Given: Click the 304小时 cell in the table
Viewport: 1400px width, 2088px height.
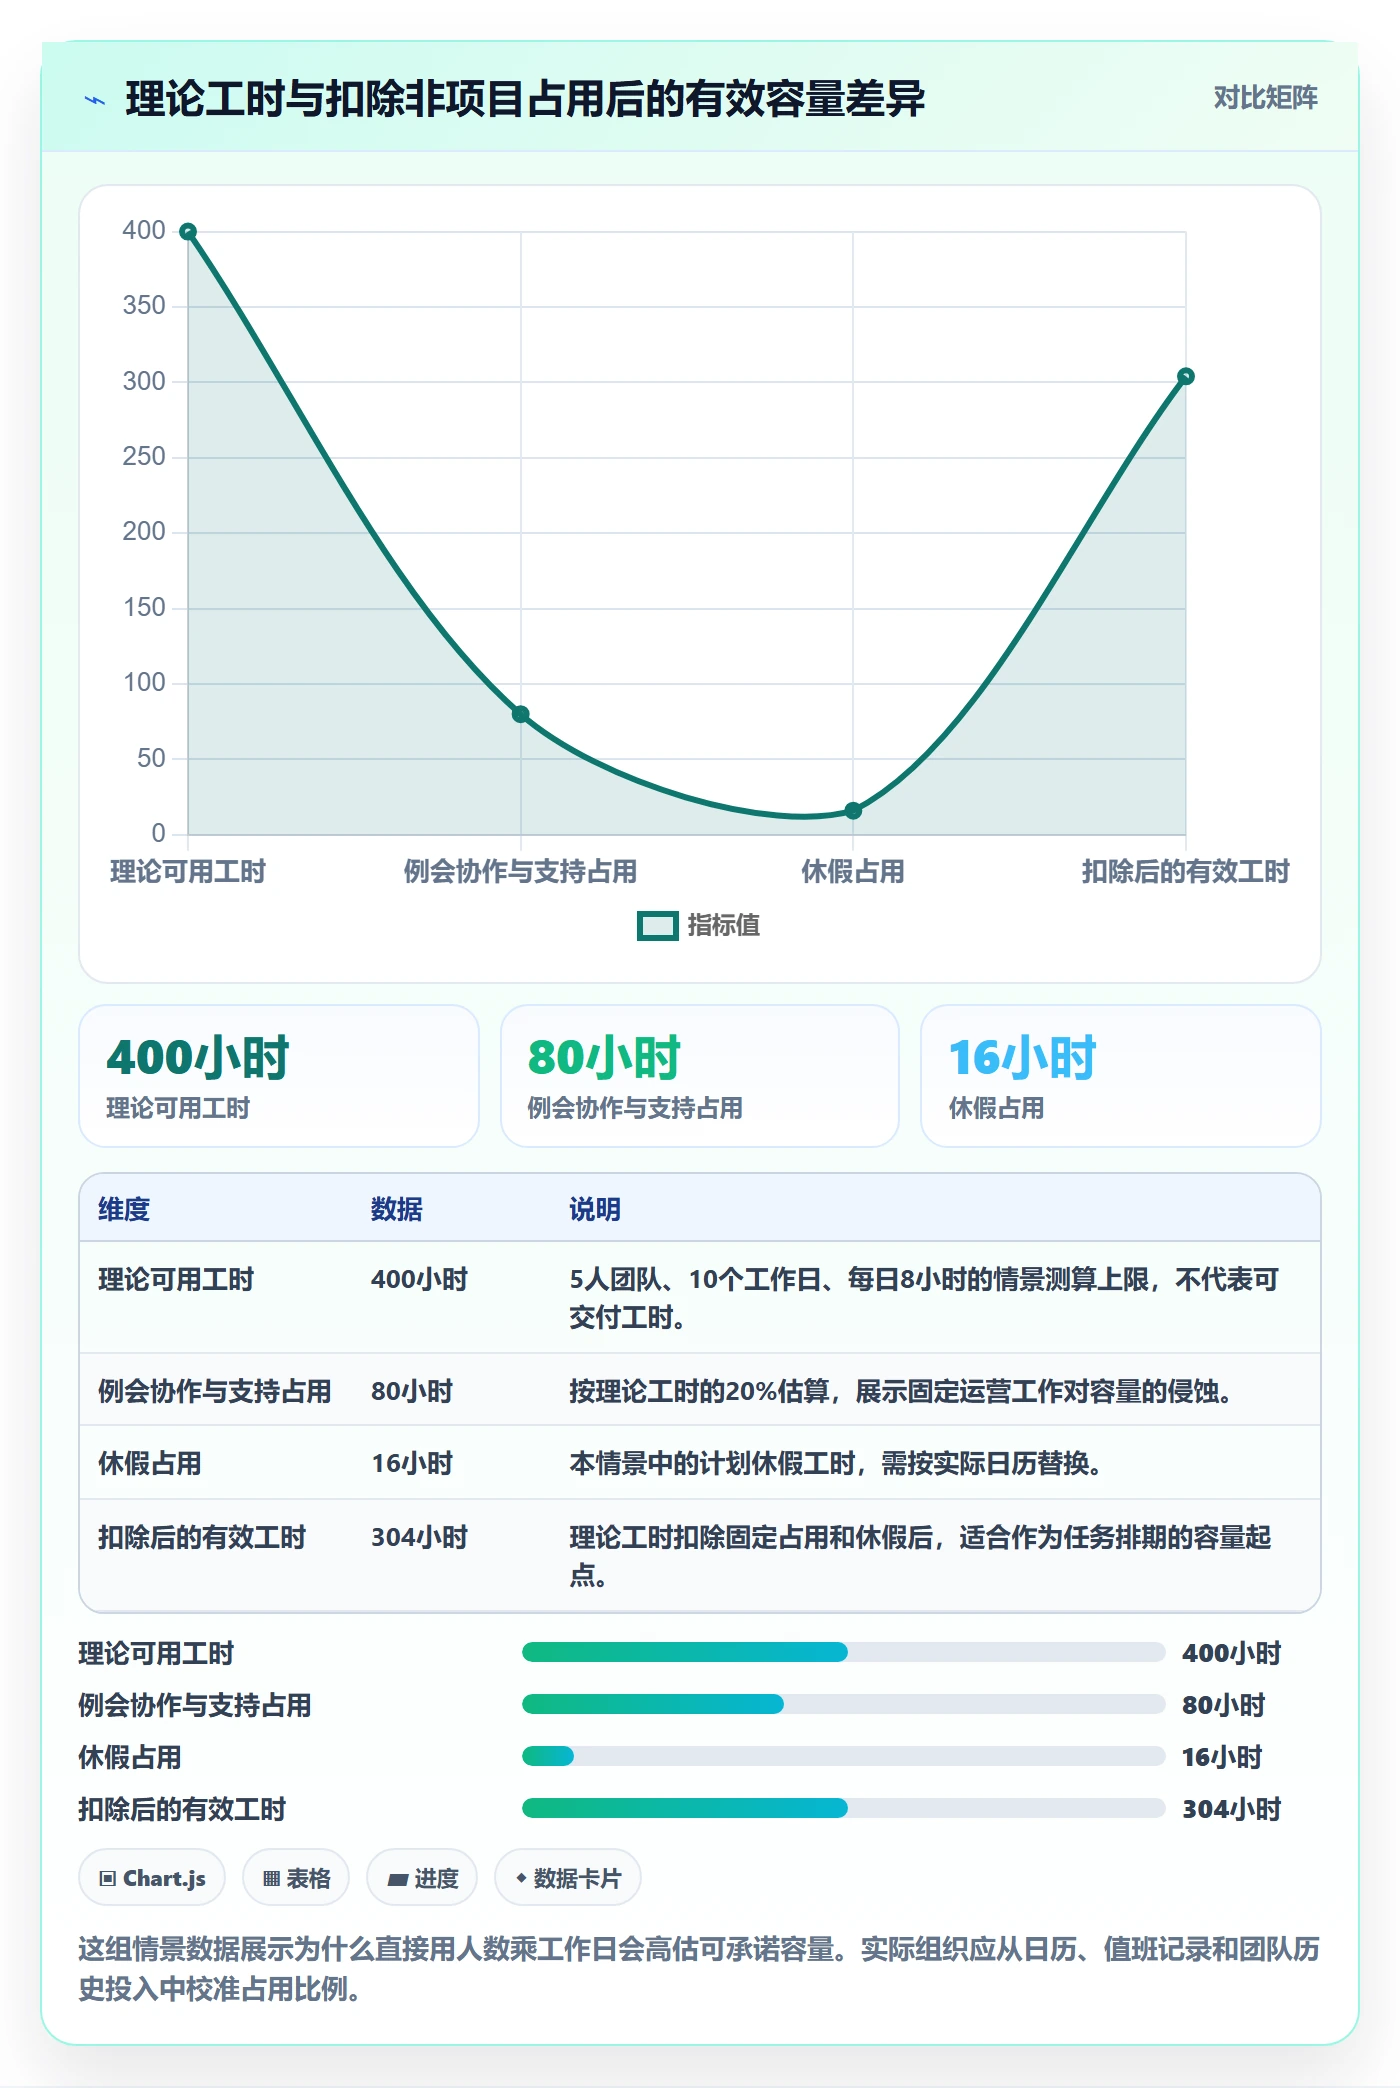Looking at the screenshot, I should click(x=420, y=1538).
